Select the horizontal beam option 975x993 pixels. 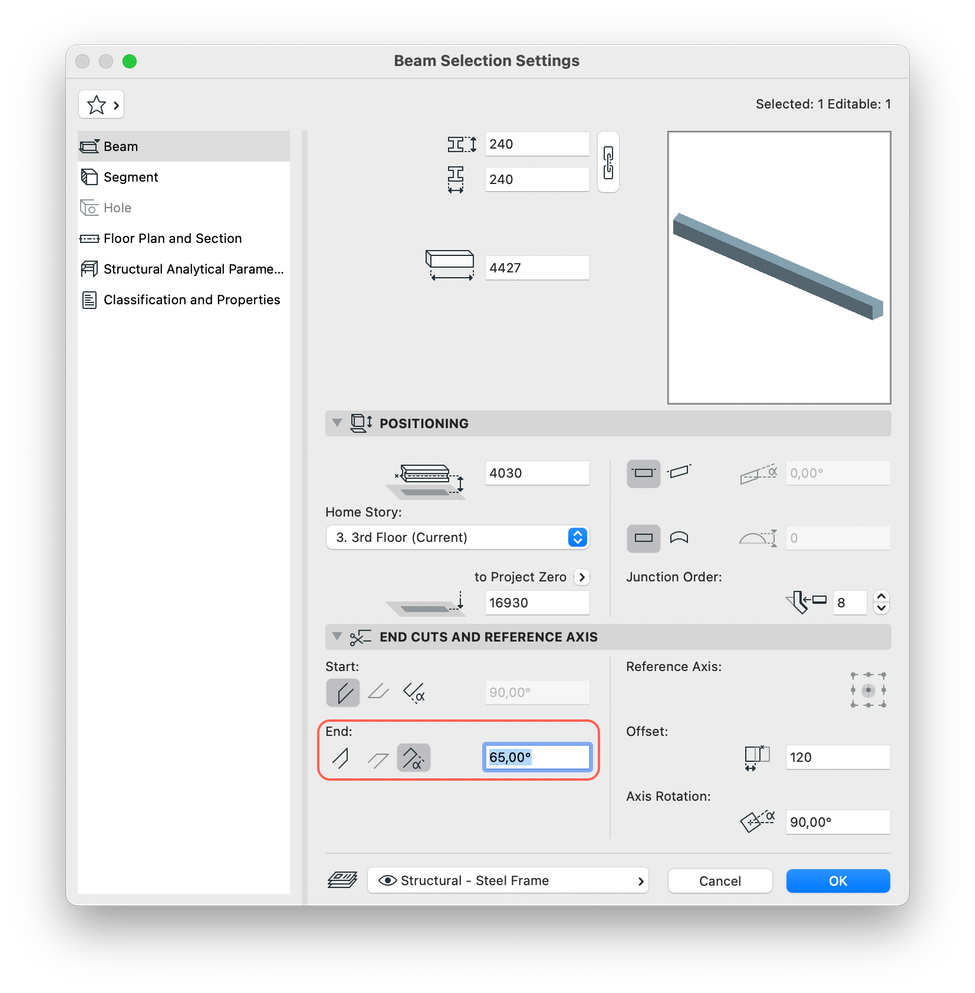pos(643,474)
